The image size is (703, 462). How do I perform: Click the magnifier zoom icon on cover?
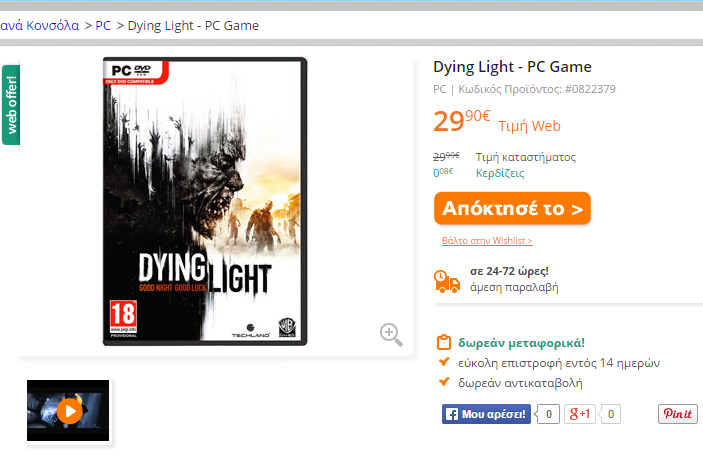391,335
